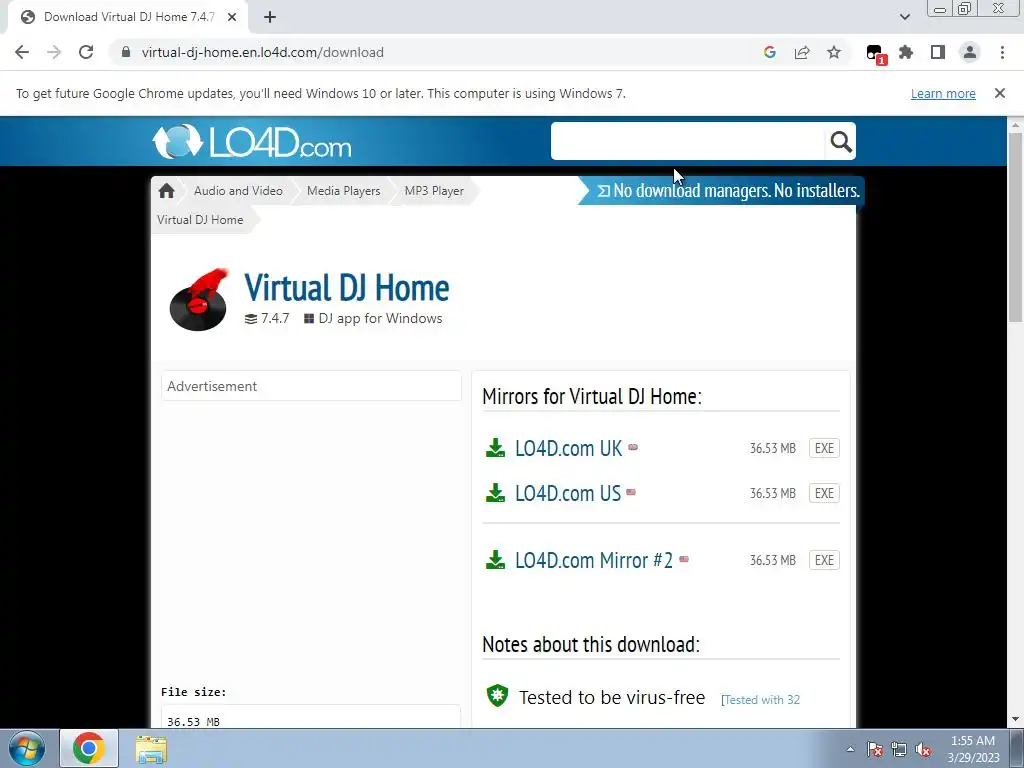Click the muted volume tray icon
This screenshot has height=768, width=1024.
point(923,749)
